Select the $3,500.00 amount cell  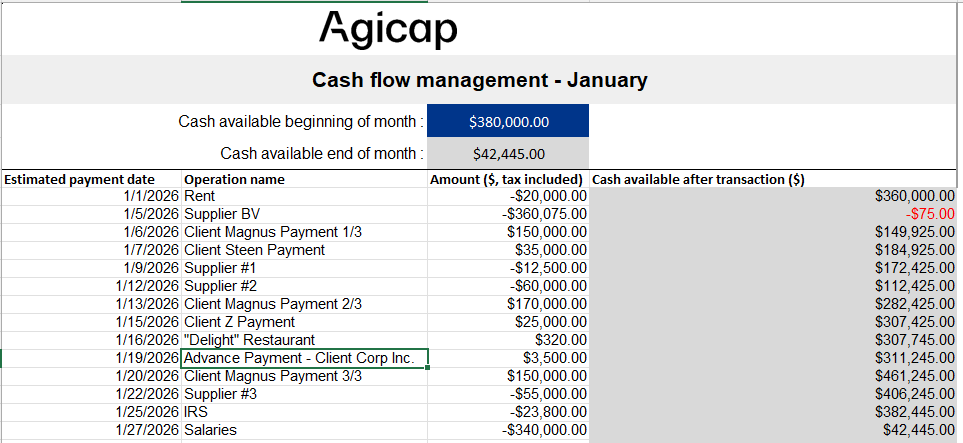coord(508,358)
